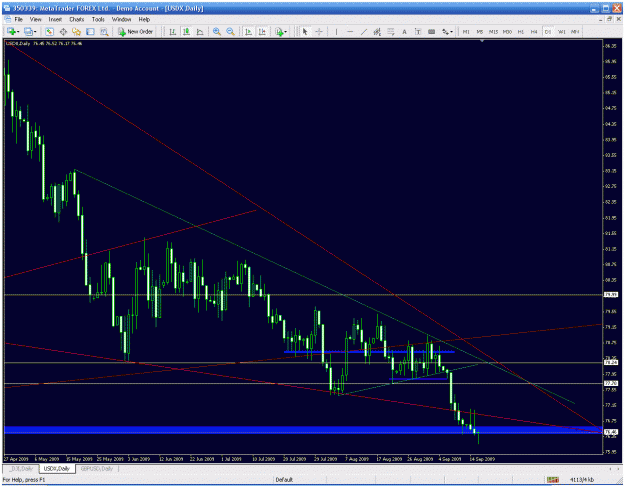Select the USDX,Daily chart tab
Viewport: 625px width, 486px height.
[56, 469]
